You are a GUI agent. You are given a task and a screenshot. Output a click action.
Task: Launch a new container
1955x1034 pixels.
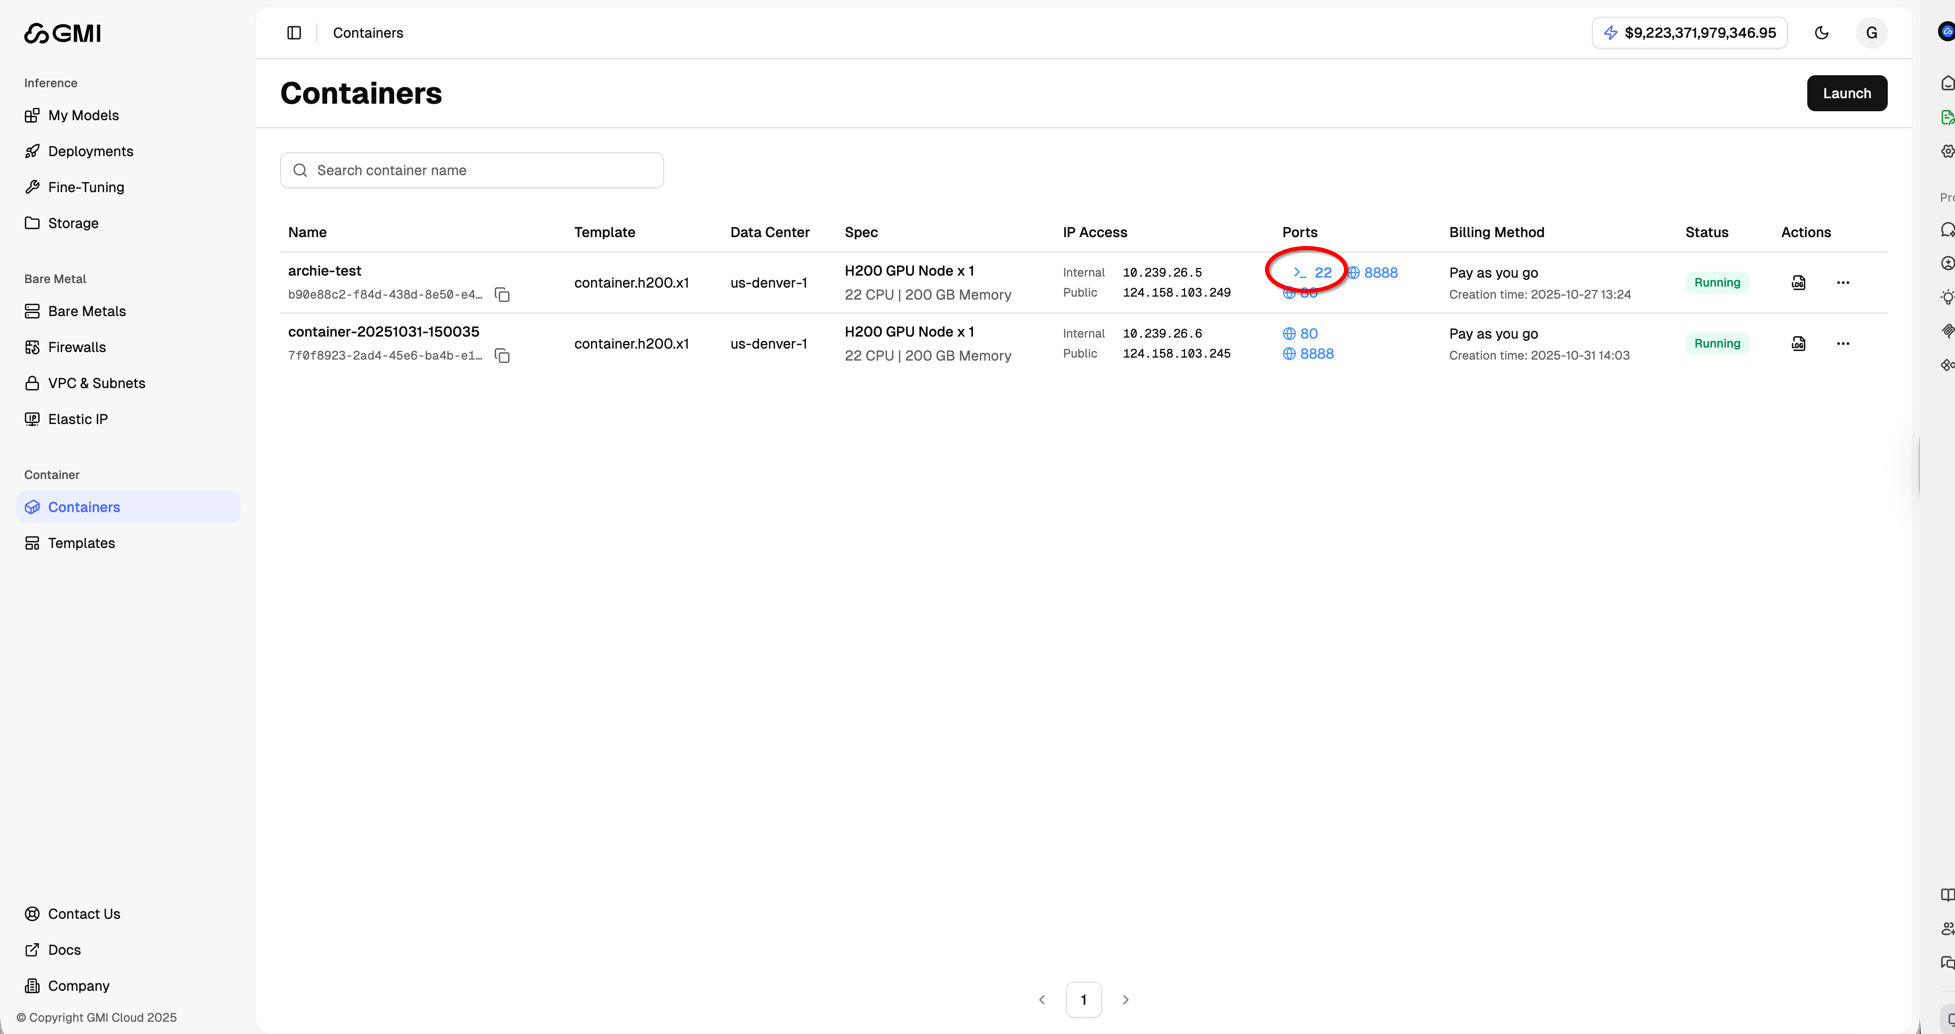[x=1846, y=93]
